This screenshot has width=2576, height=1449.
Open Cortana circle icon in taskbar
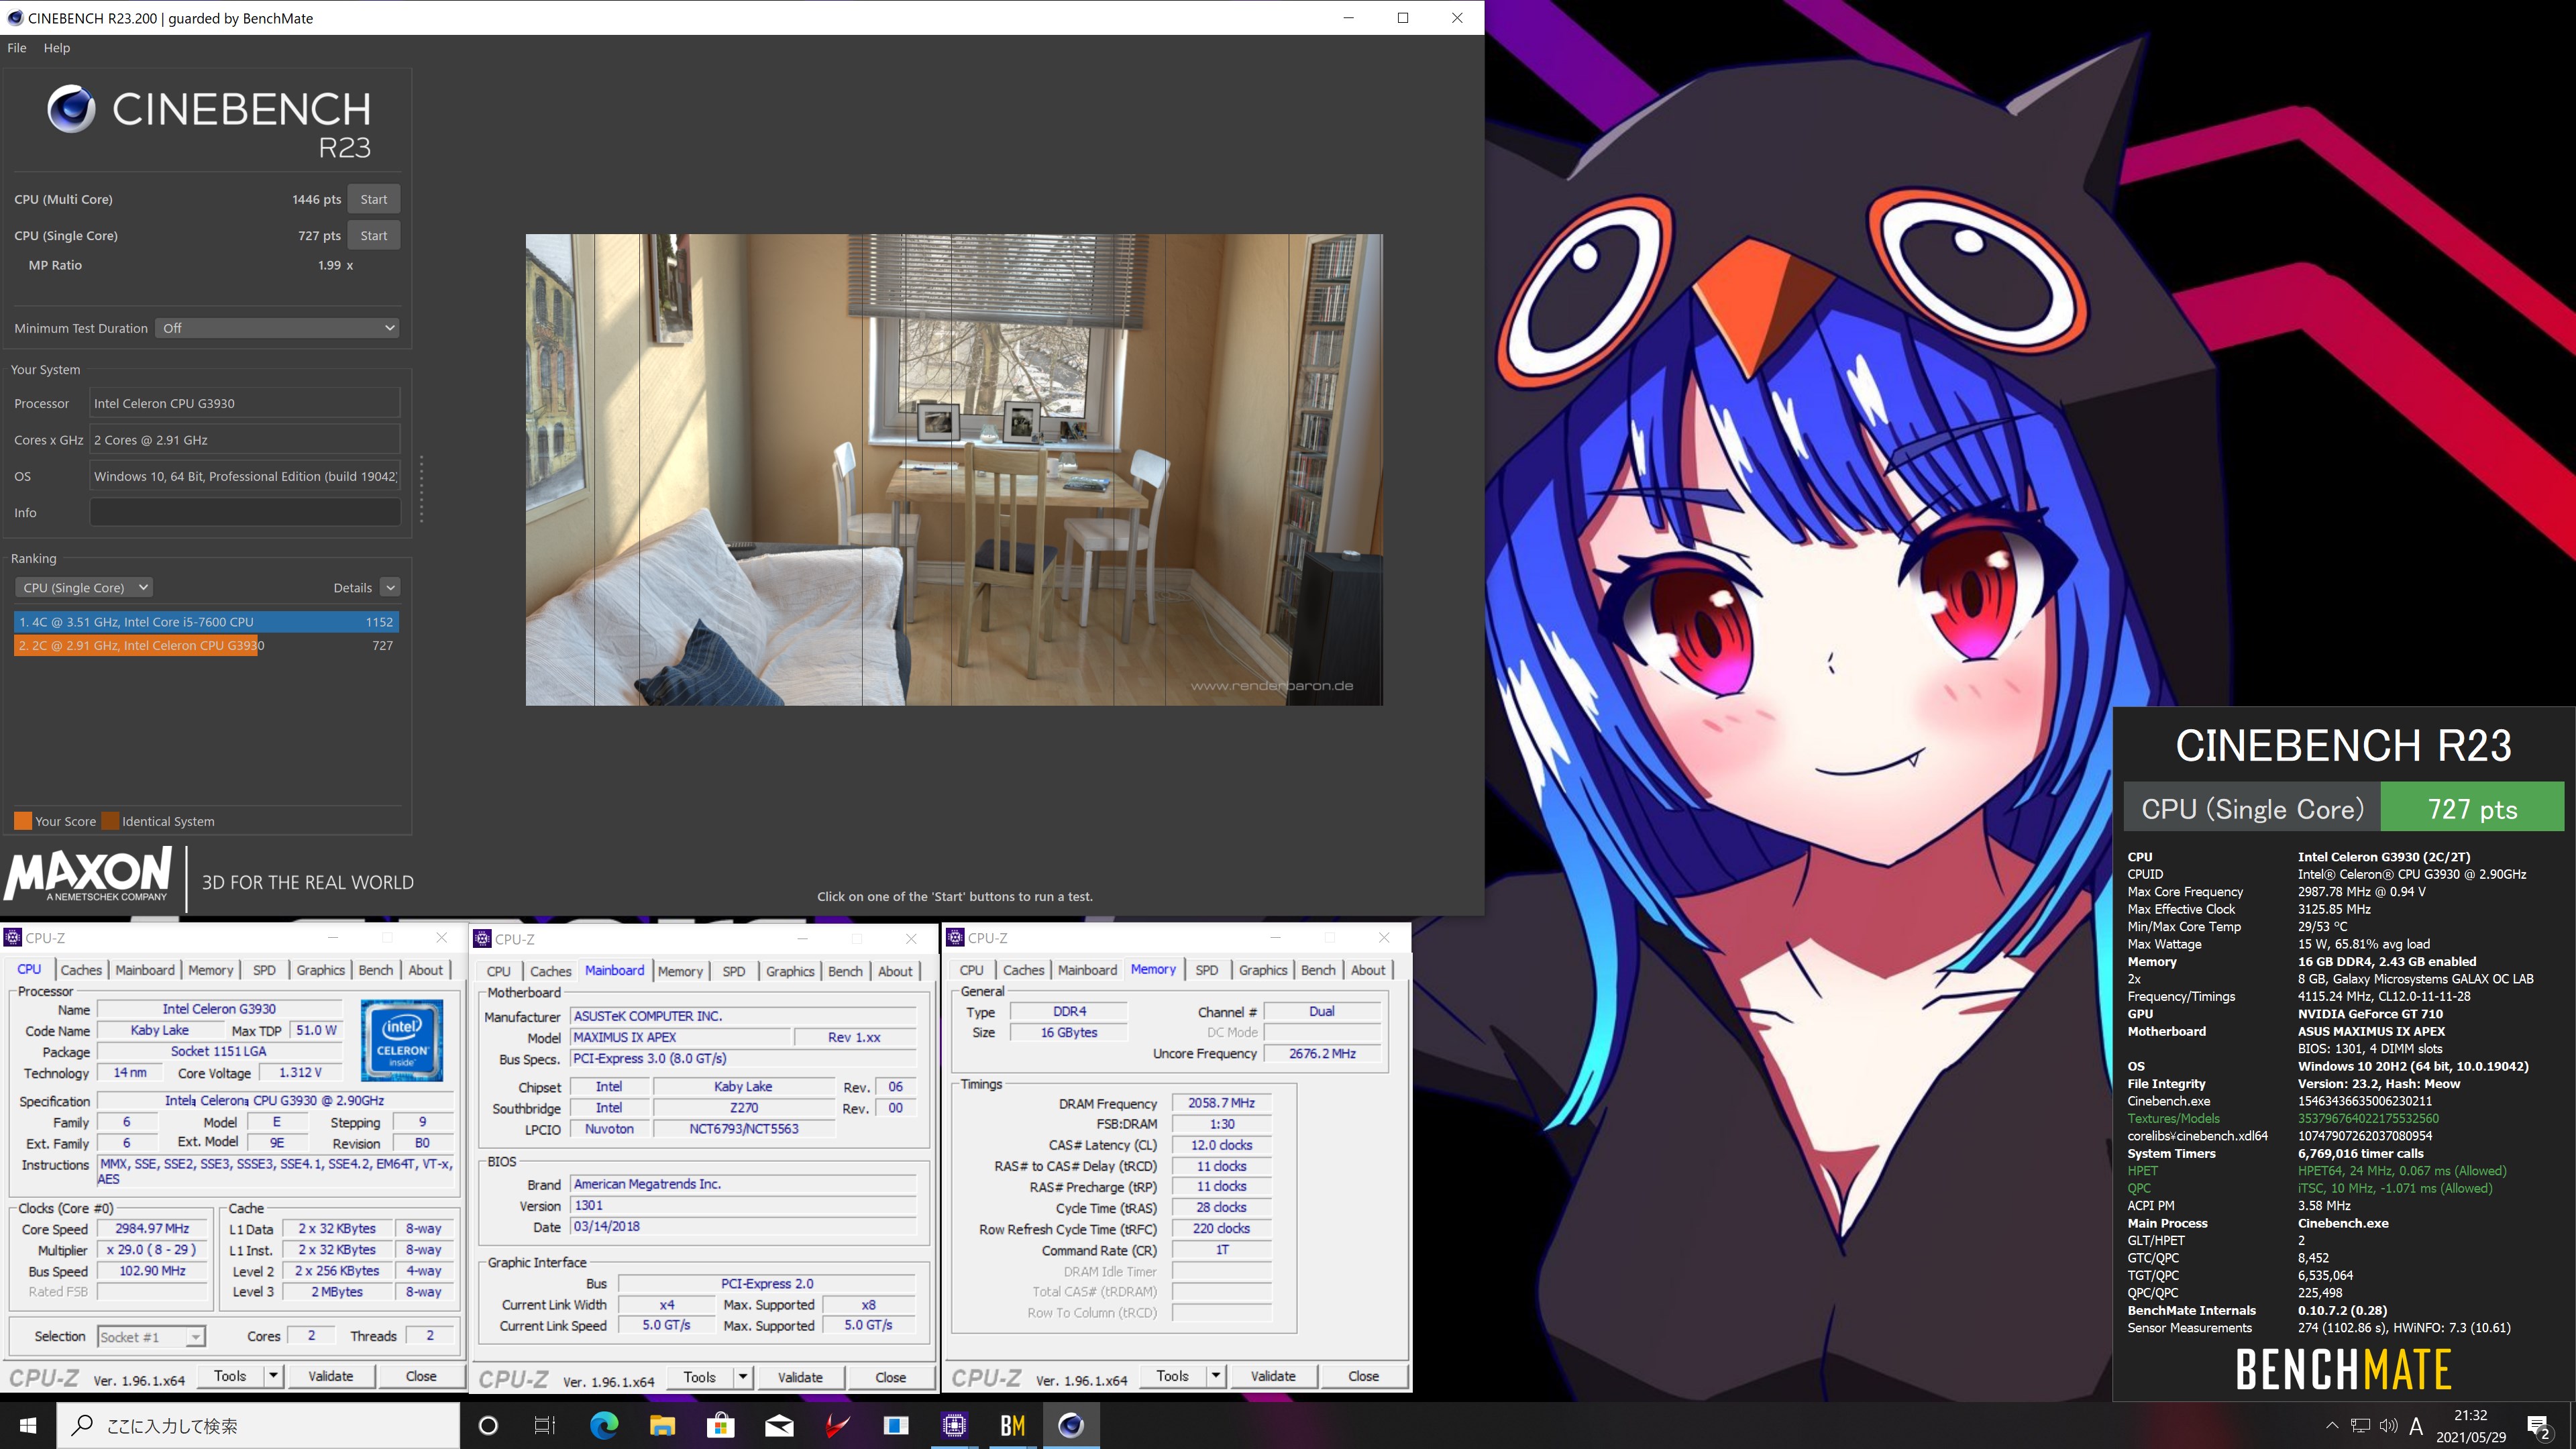(488, 1425)
